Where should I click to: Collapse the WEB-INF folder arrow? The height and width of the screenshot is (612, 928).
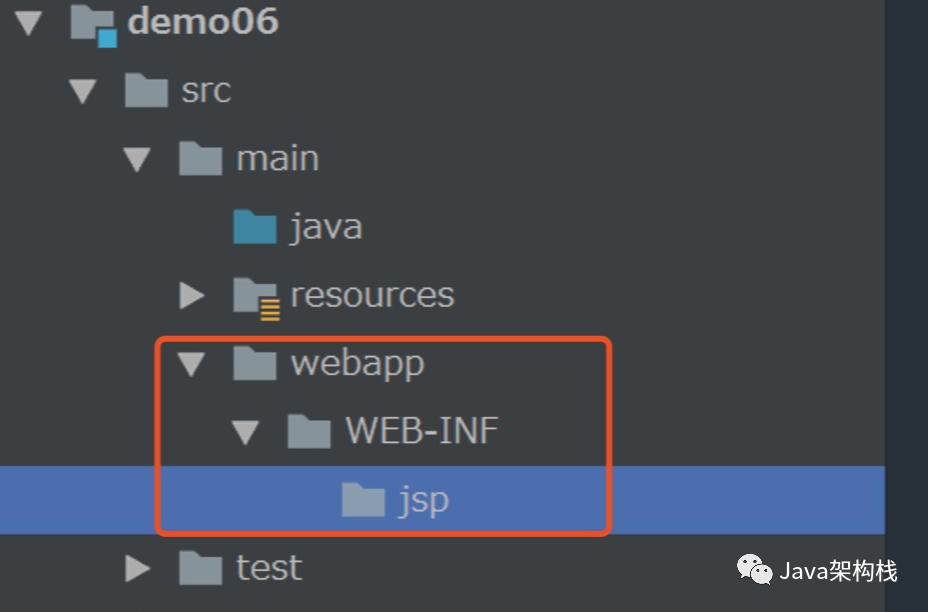245,433
